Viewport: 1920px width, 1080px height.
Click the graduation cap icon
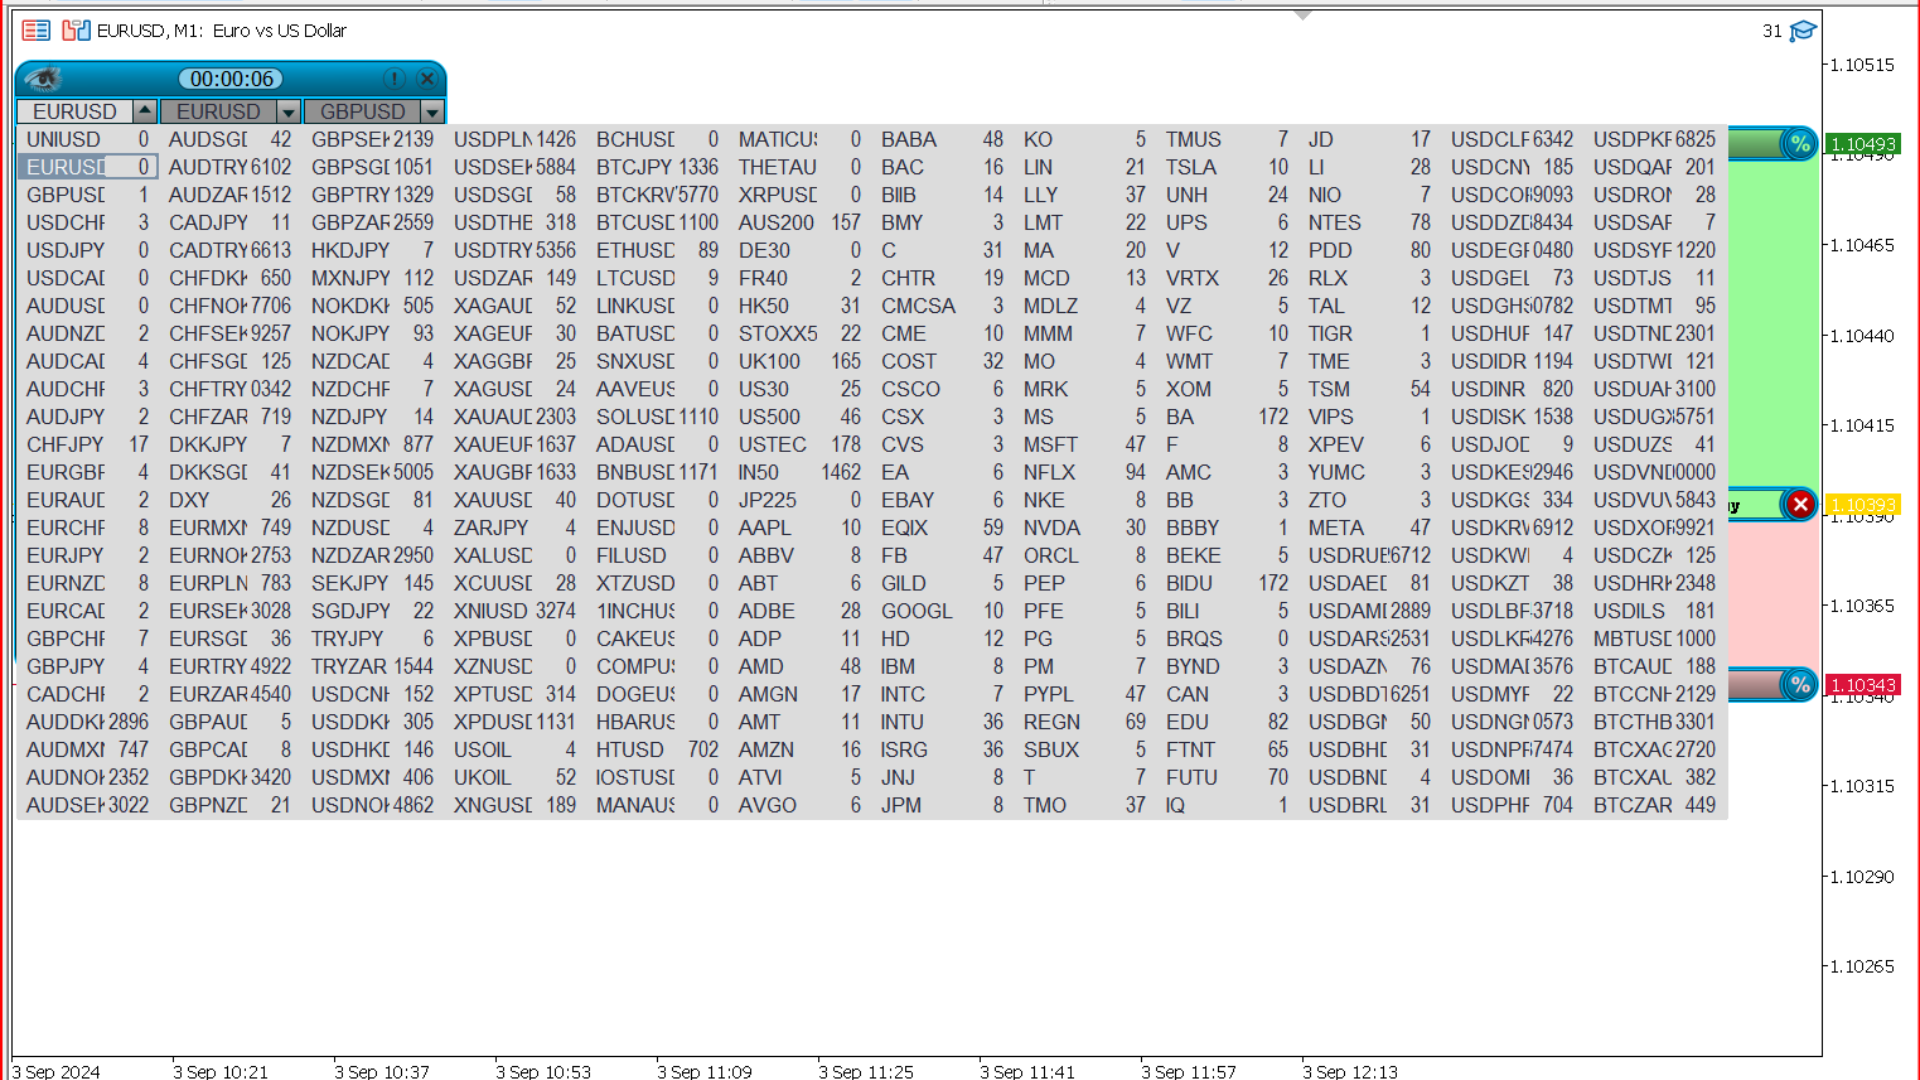pyautogui.click(x=1802, y=31)
